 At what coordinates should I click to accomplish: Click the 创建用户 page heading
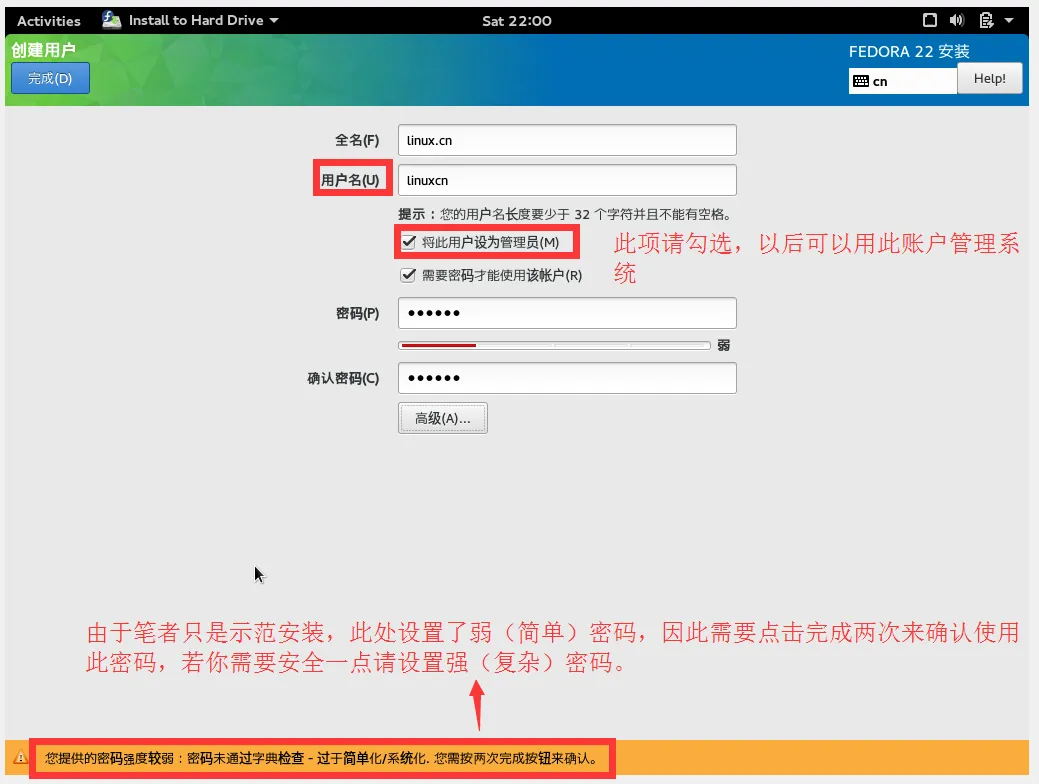43,50
